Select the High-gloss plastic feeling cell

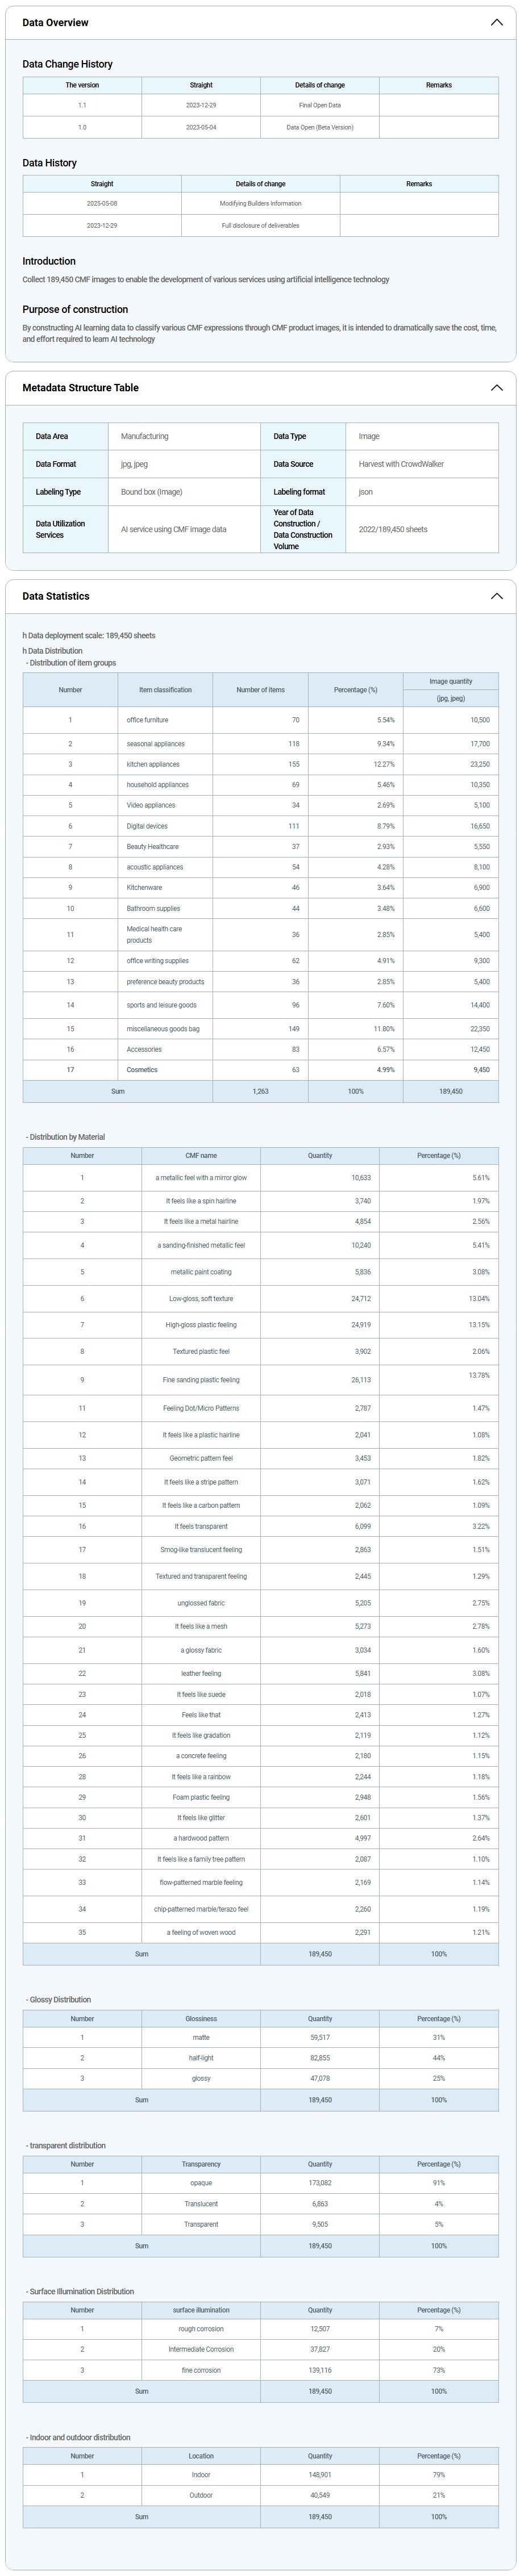tap(201, 1325)
